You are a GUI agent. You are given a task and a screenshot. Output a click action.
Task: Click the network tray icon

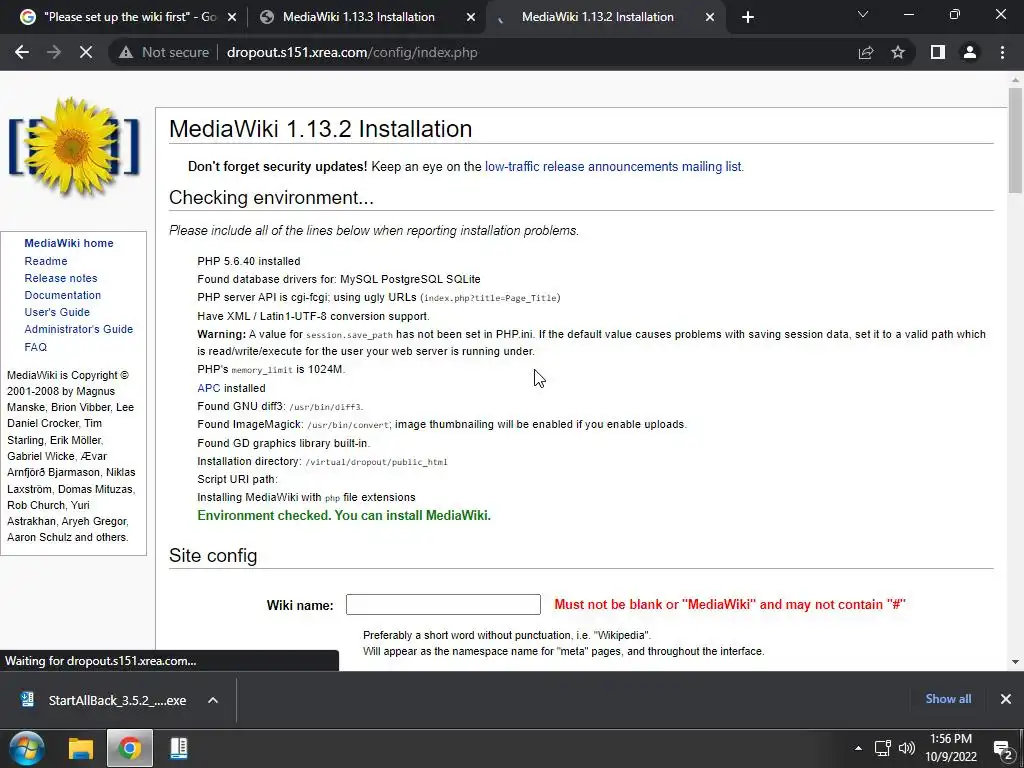click(x=883, y=748)
